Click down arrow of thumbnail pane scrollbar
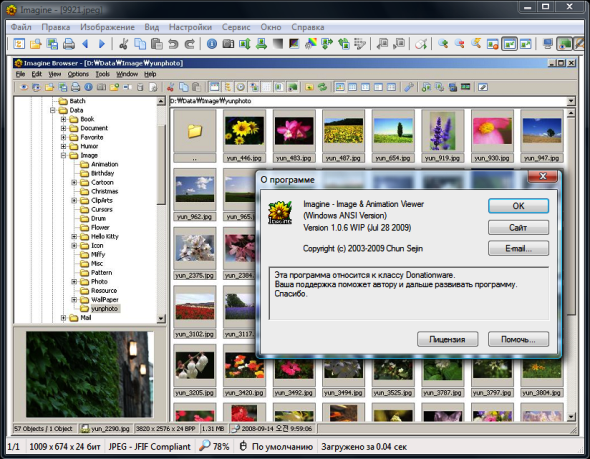The image size is (590, 459). 571,417
